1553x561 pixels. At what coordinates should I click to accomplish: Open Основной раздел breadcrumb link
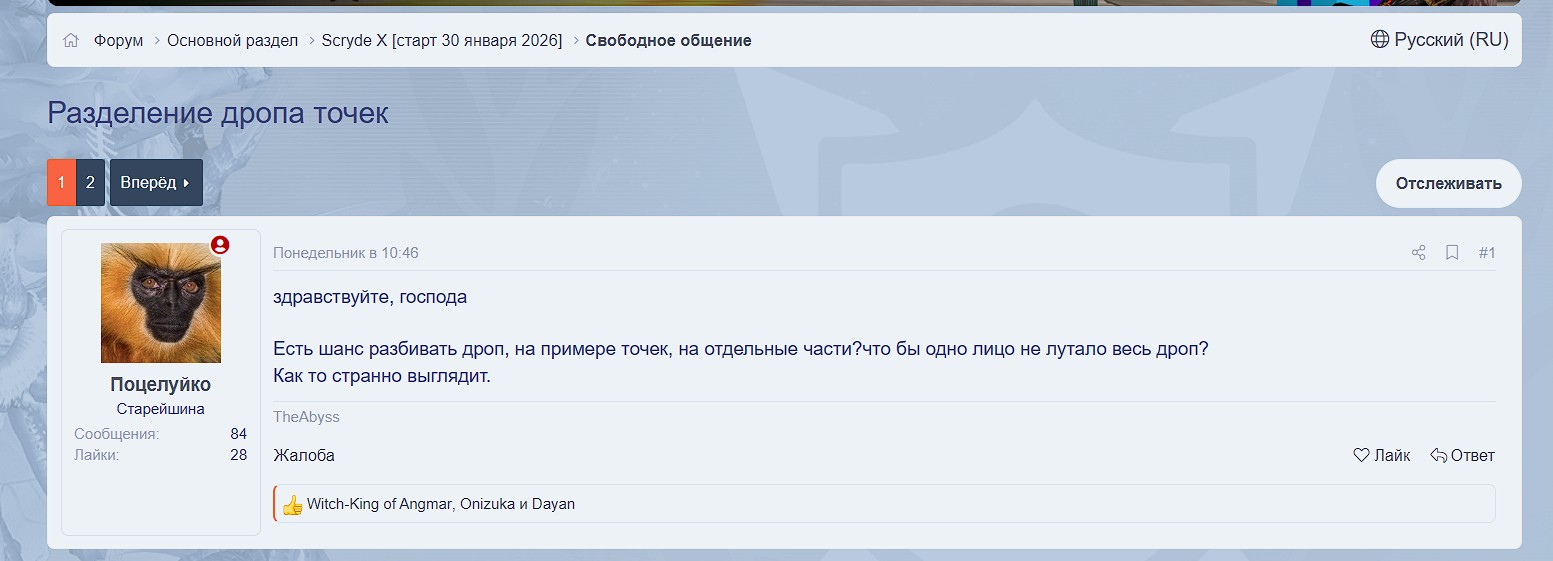233,41
